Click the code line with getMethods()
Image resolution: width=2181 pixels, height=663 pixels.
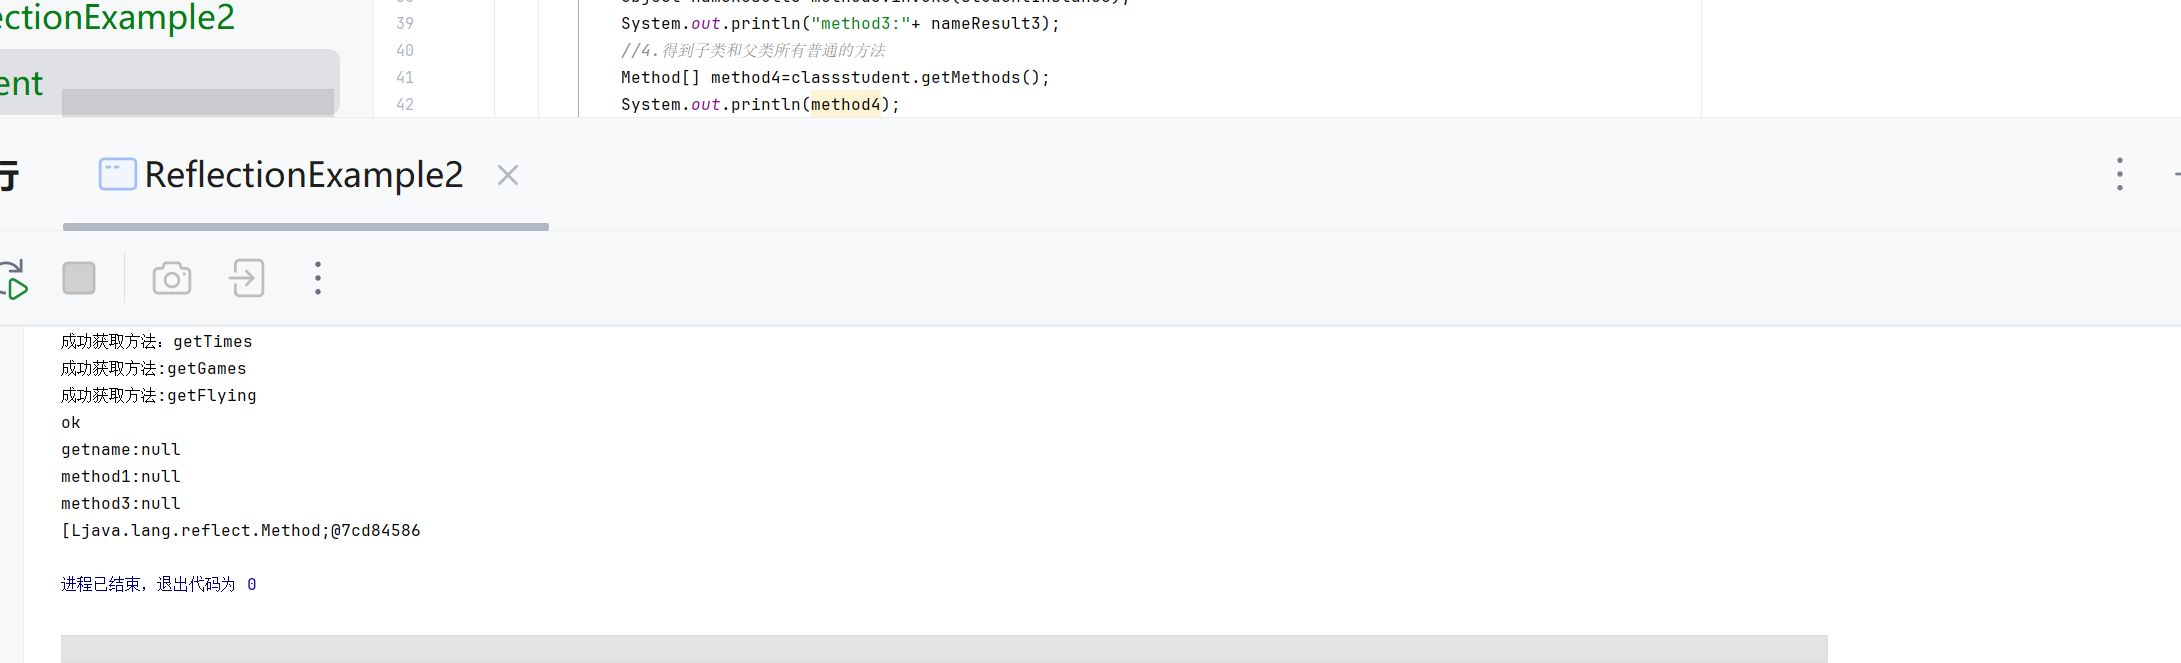[x=835, y=77]
